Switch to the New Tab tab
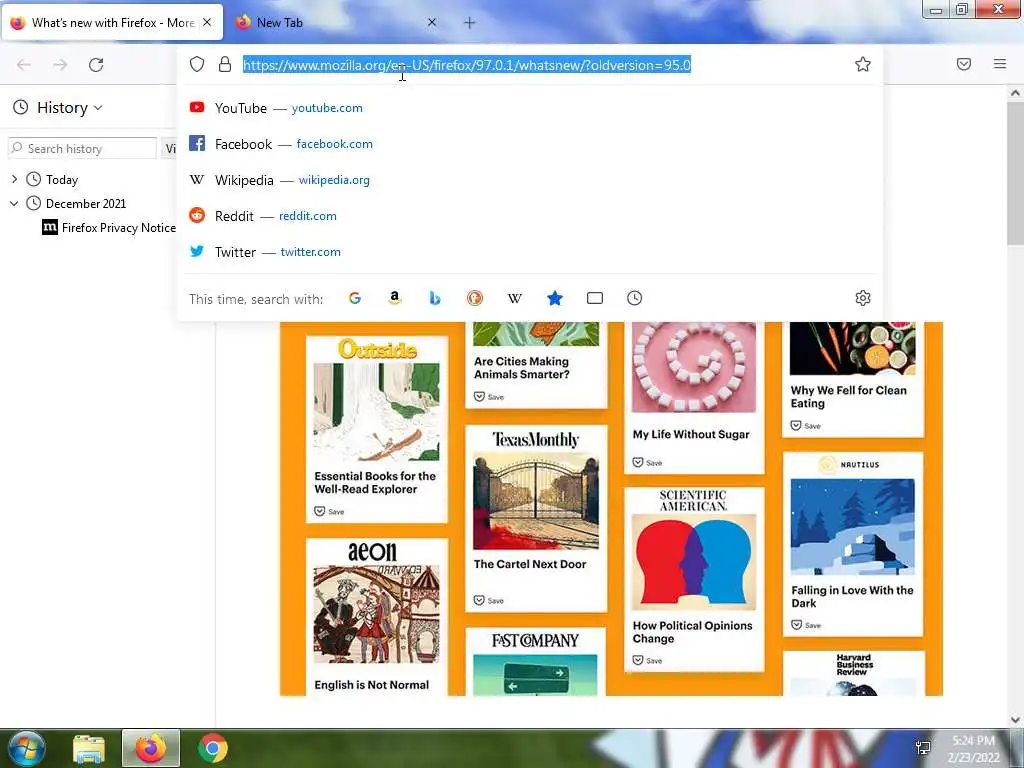The image size is (1024, 768). point(336,23)
